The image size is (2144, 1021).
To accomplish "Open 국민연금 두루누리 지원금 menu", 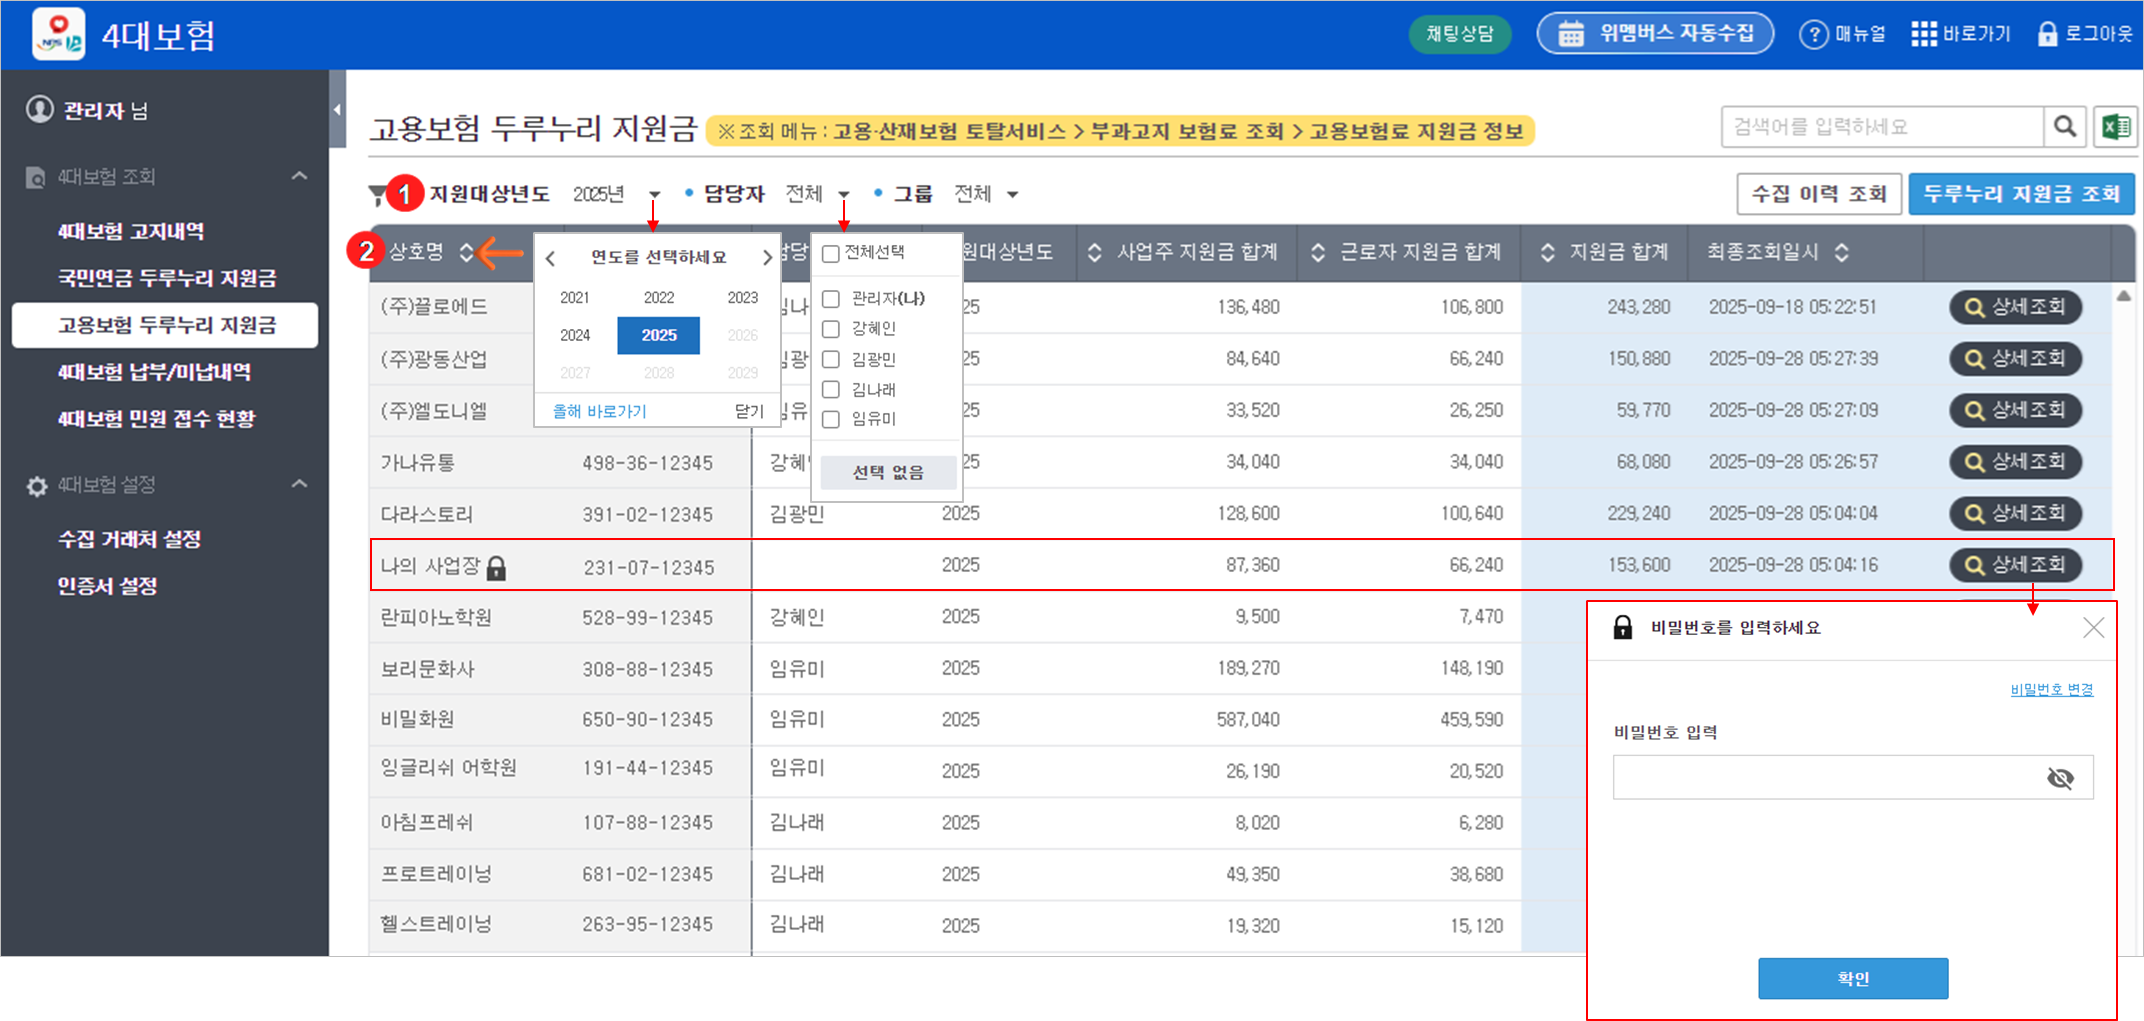I will 167,278.
